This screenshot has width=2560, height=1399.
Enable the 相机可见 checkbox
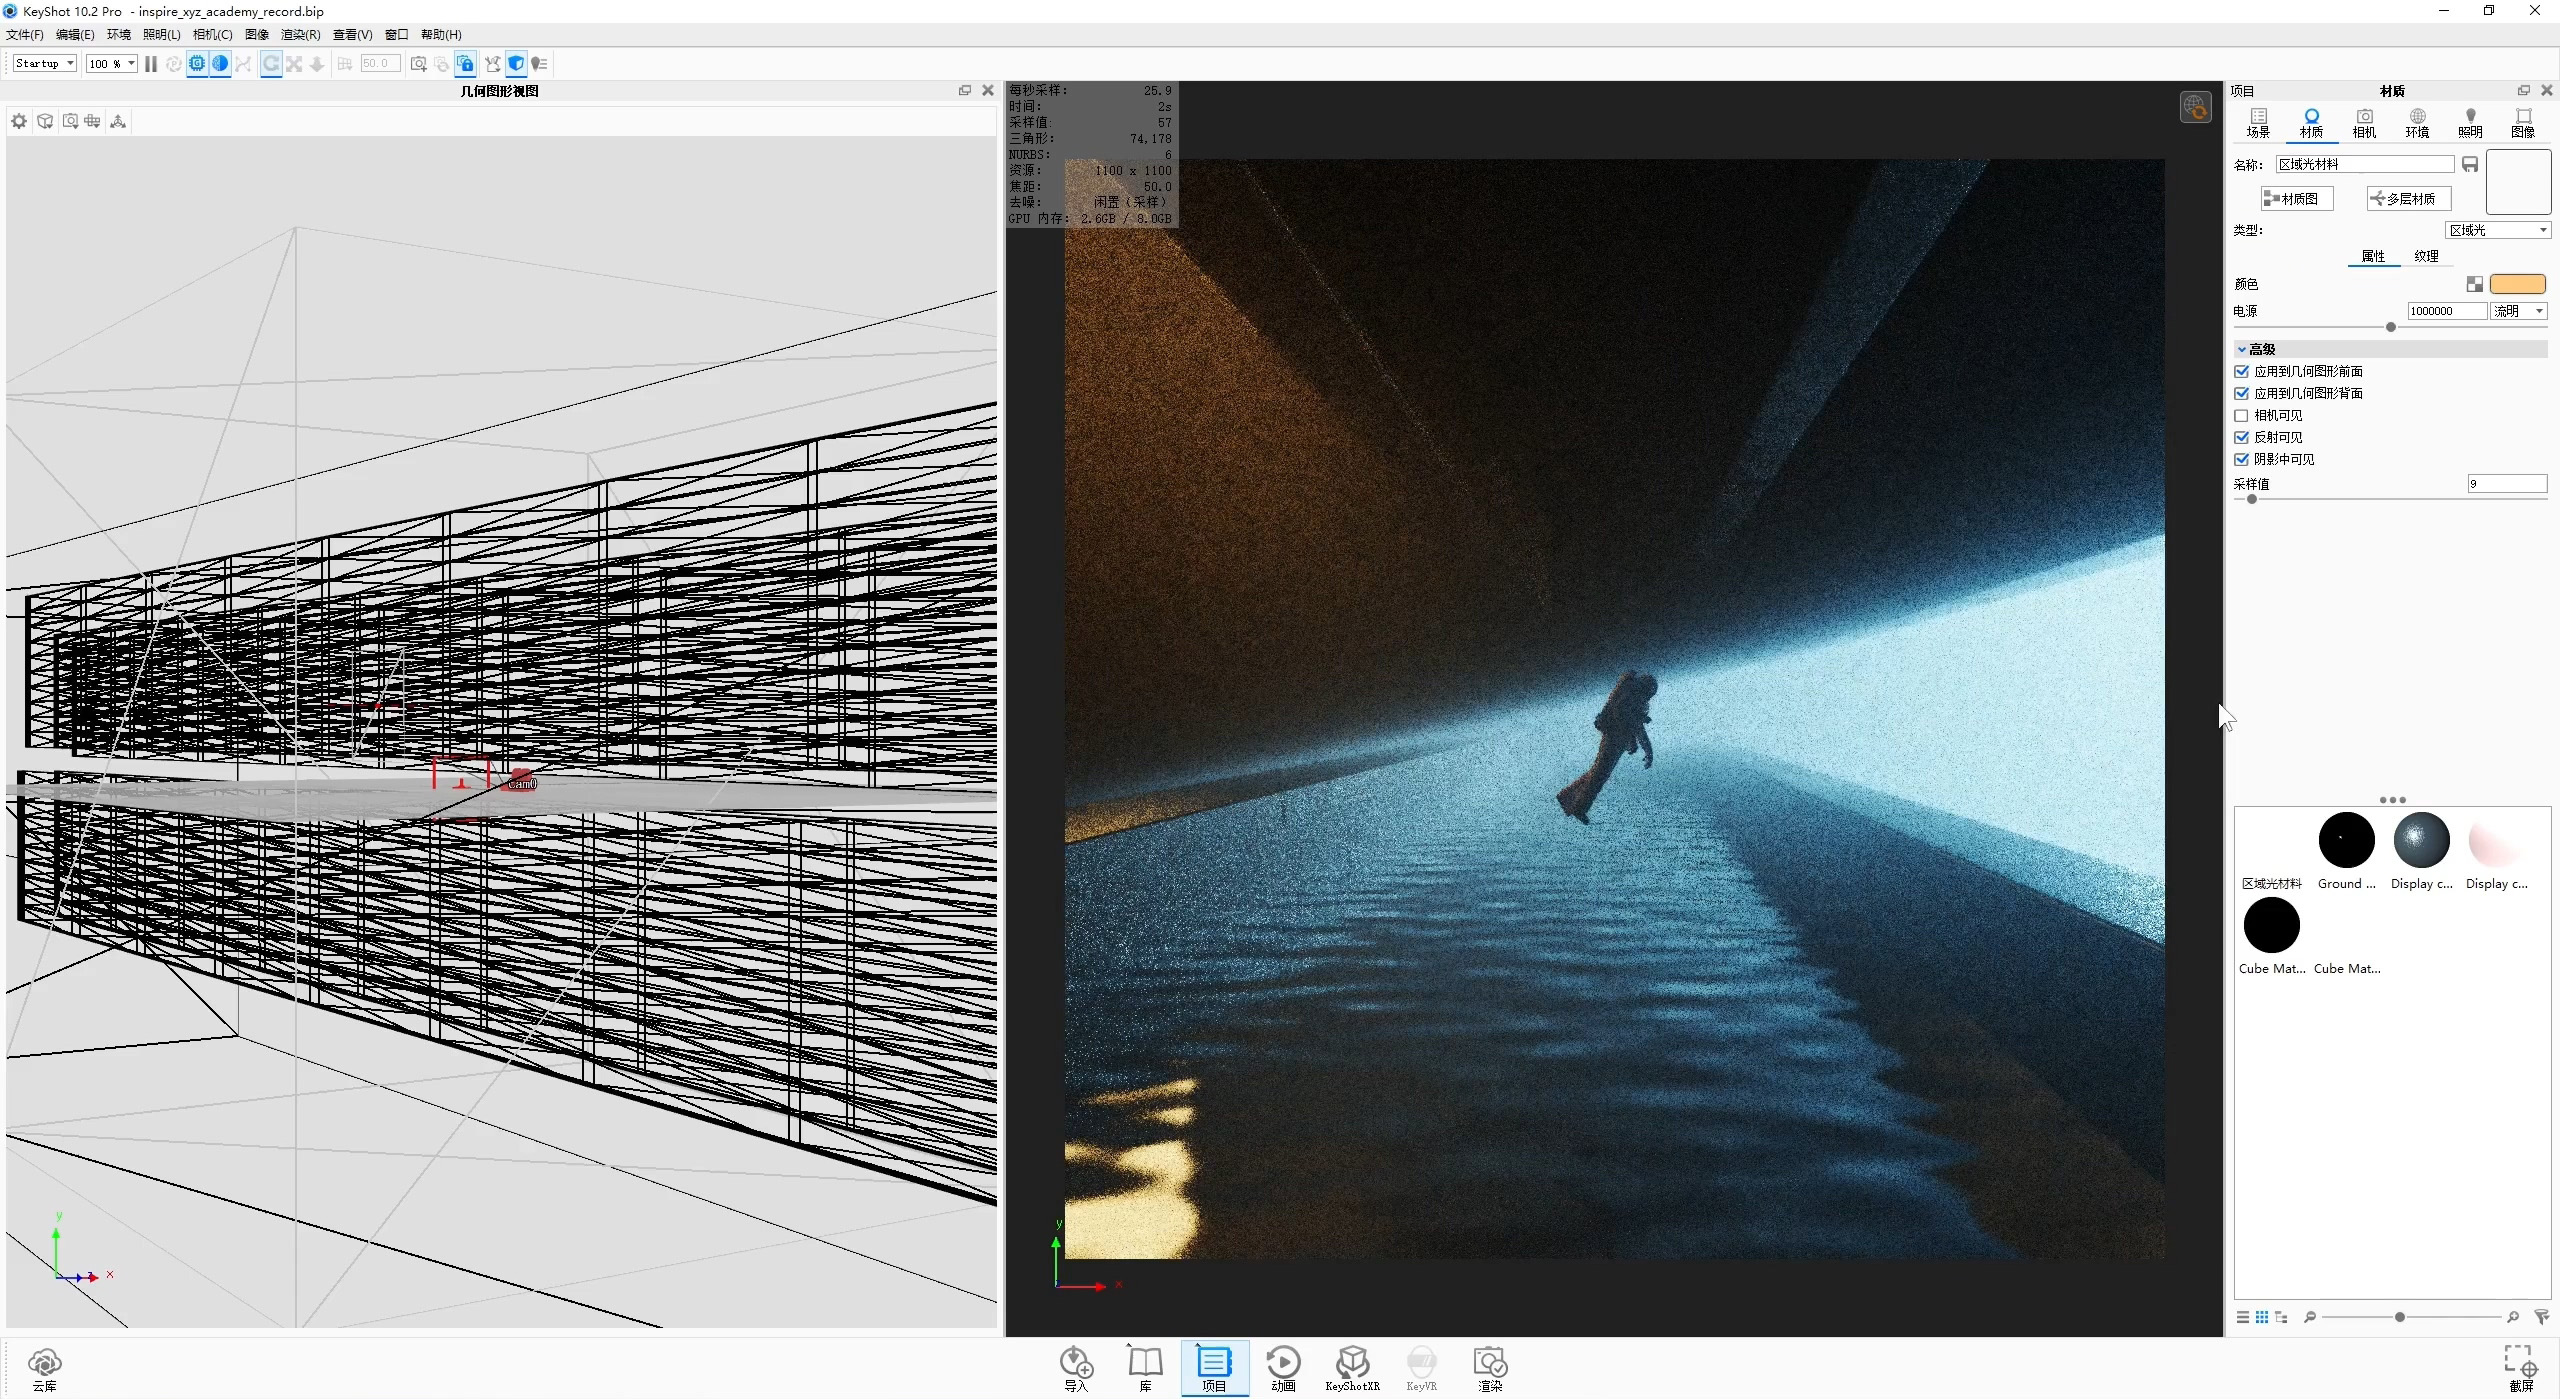2240,415
